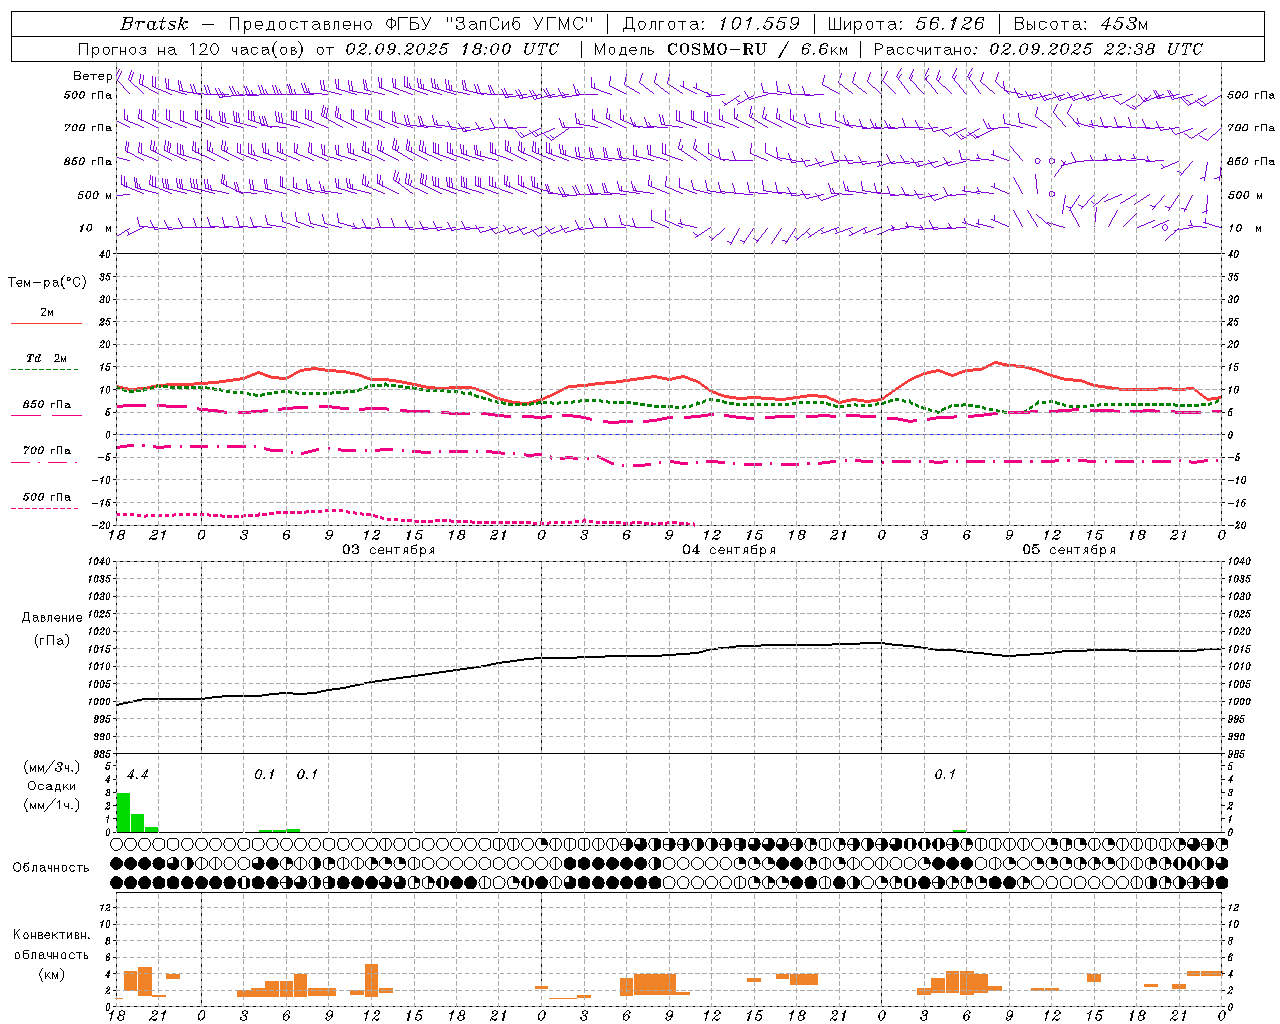Select the Давление pressure panel label
The height and width of the screenshot is (1024, 1280).
[x=52, y=618]
